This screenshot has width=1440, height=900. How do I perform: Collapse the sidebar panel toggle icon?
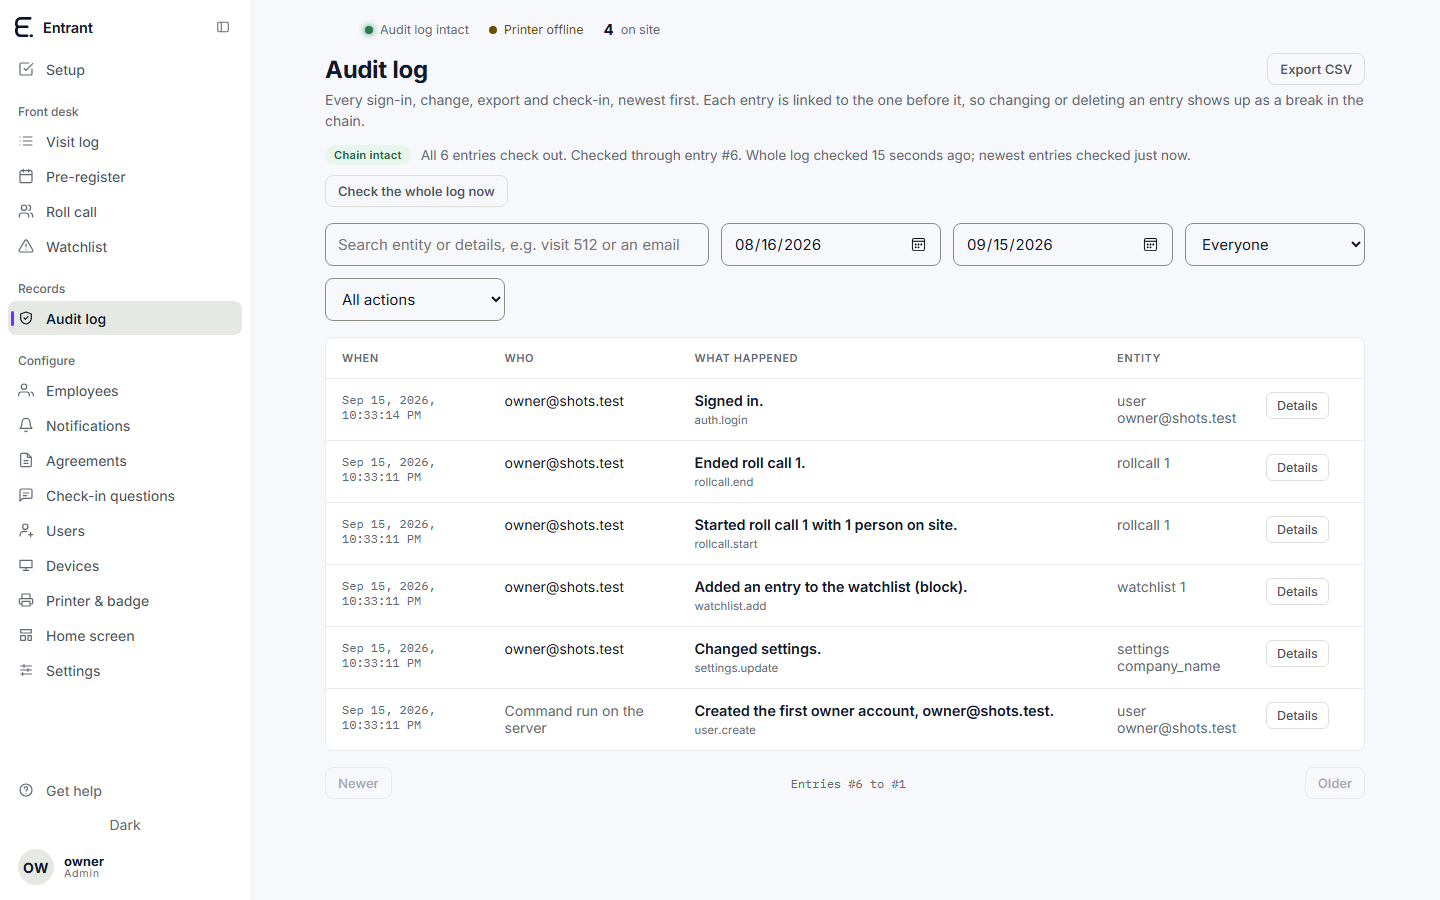coord(223,27)
